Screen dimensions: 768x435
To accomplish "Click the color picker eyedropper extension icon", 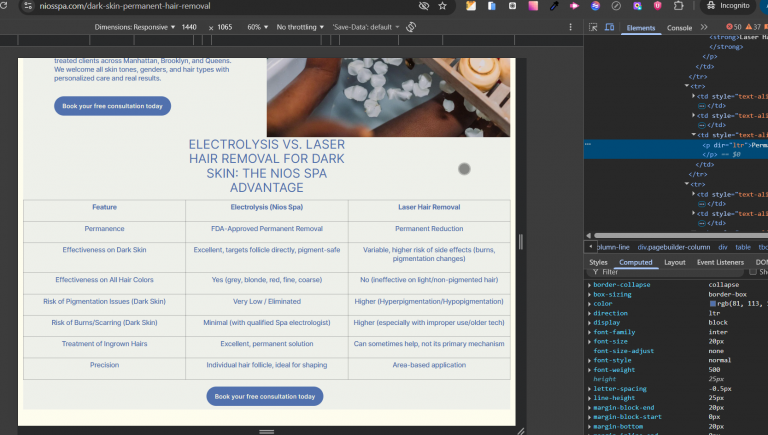I will [x=554, y=6].
